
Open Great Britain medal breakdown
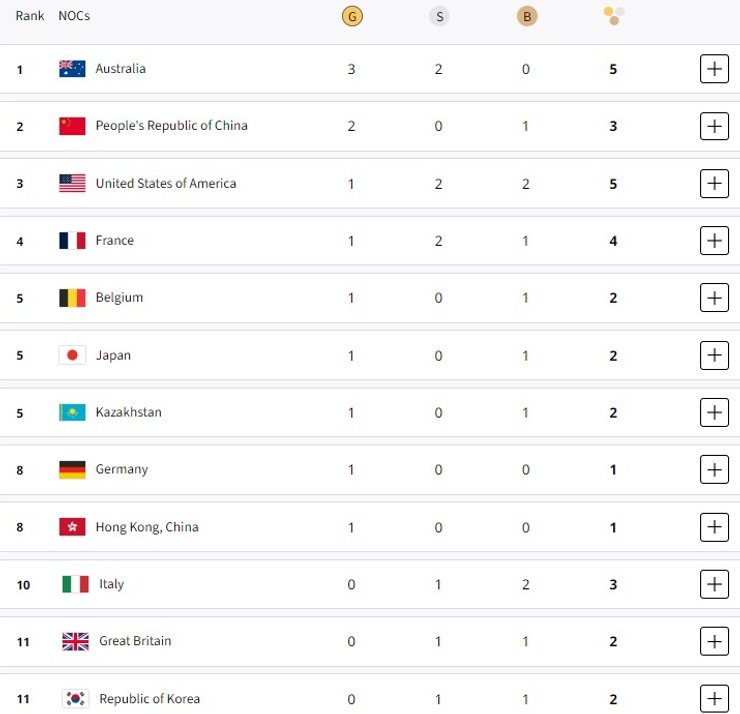(x=714, y=641)
